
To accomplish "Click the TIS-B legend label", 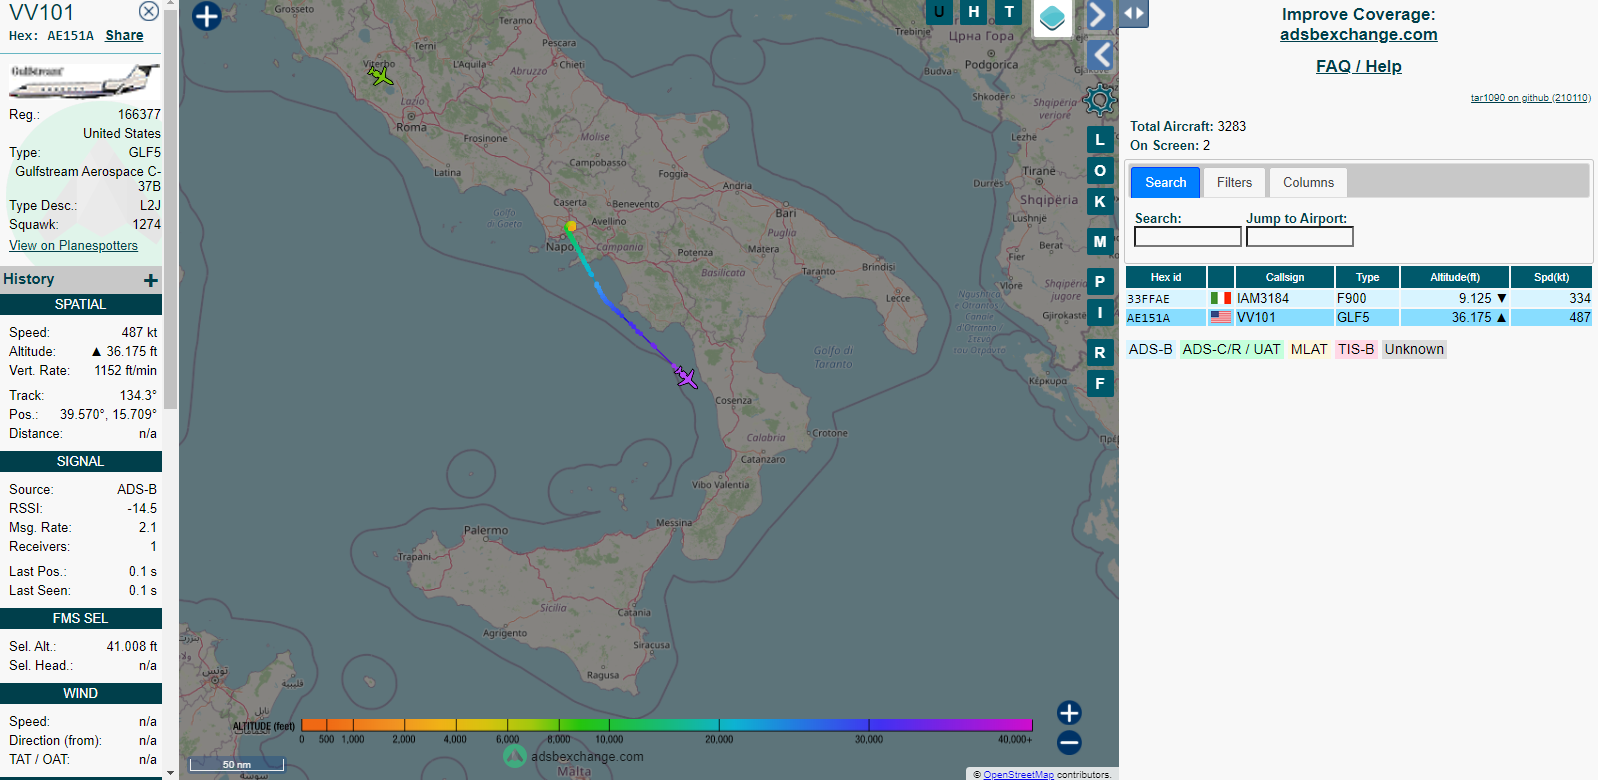I will (1356, 349).
